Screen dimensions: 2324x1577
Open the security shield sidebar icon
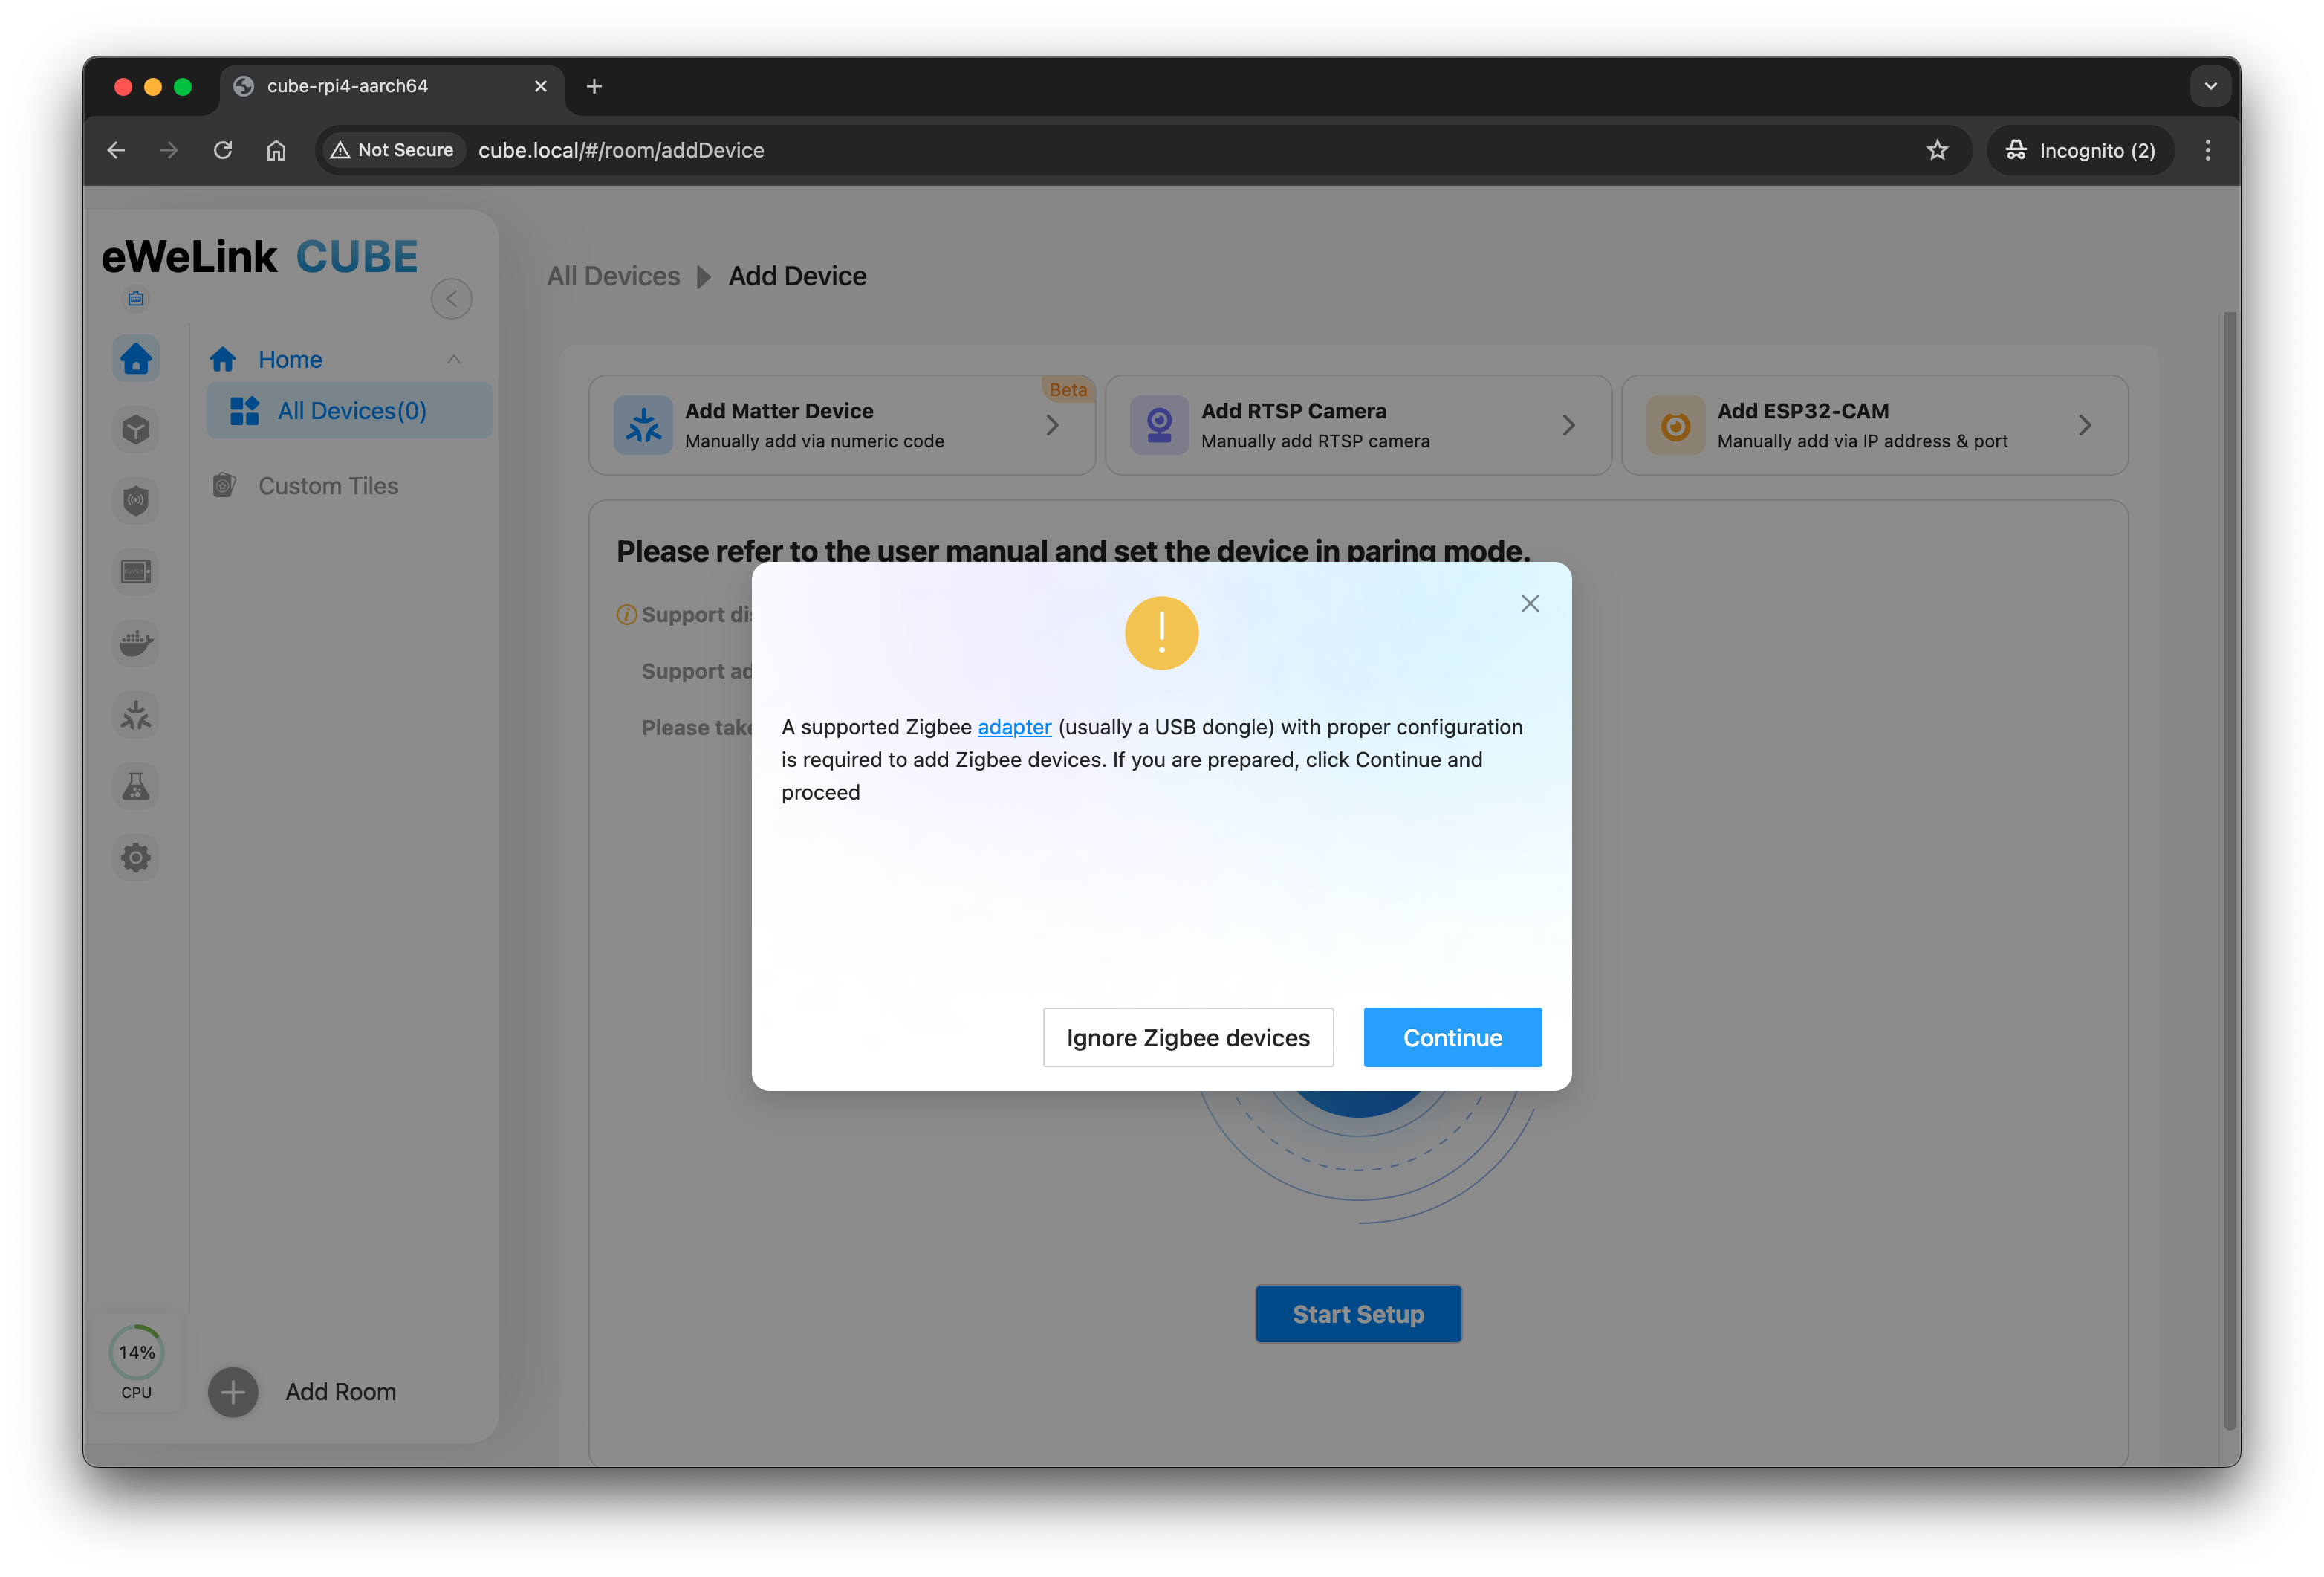(136, 500)
